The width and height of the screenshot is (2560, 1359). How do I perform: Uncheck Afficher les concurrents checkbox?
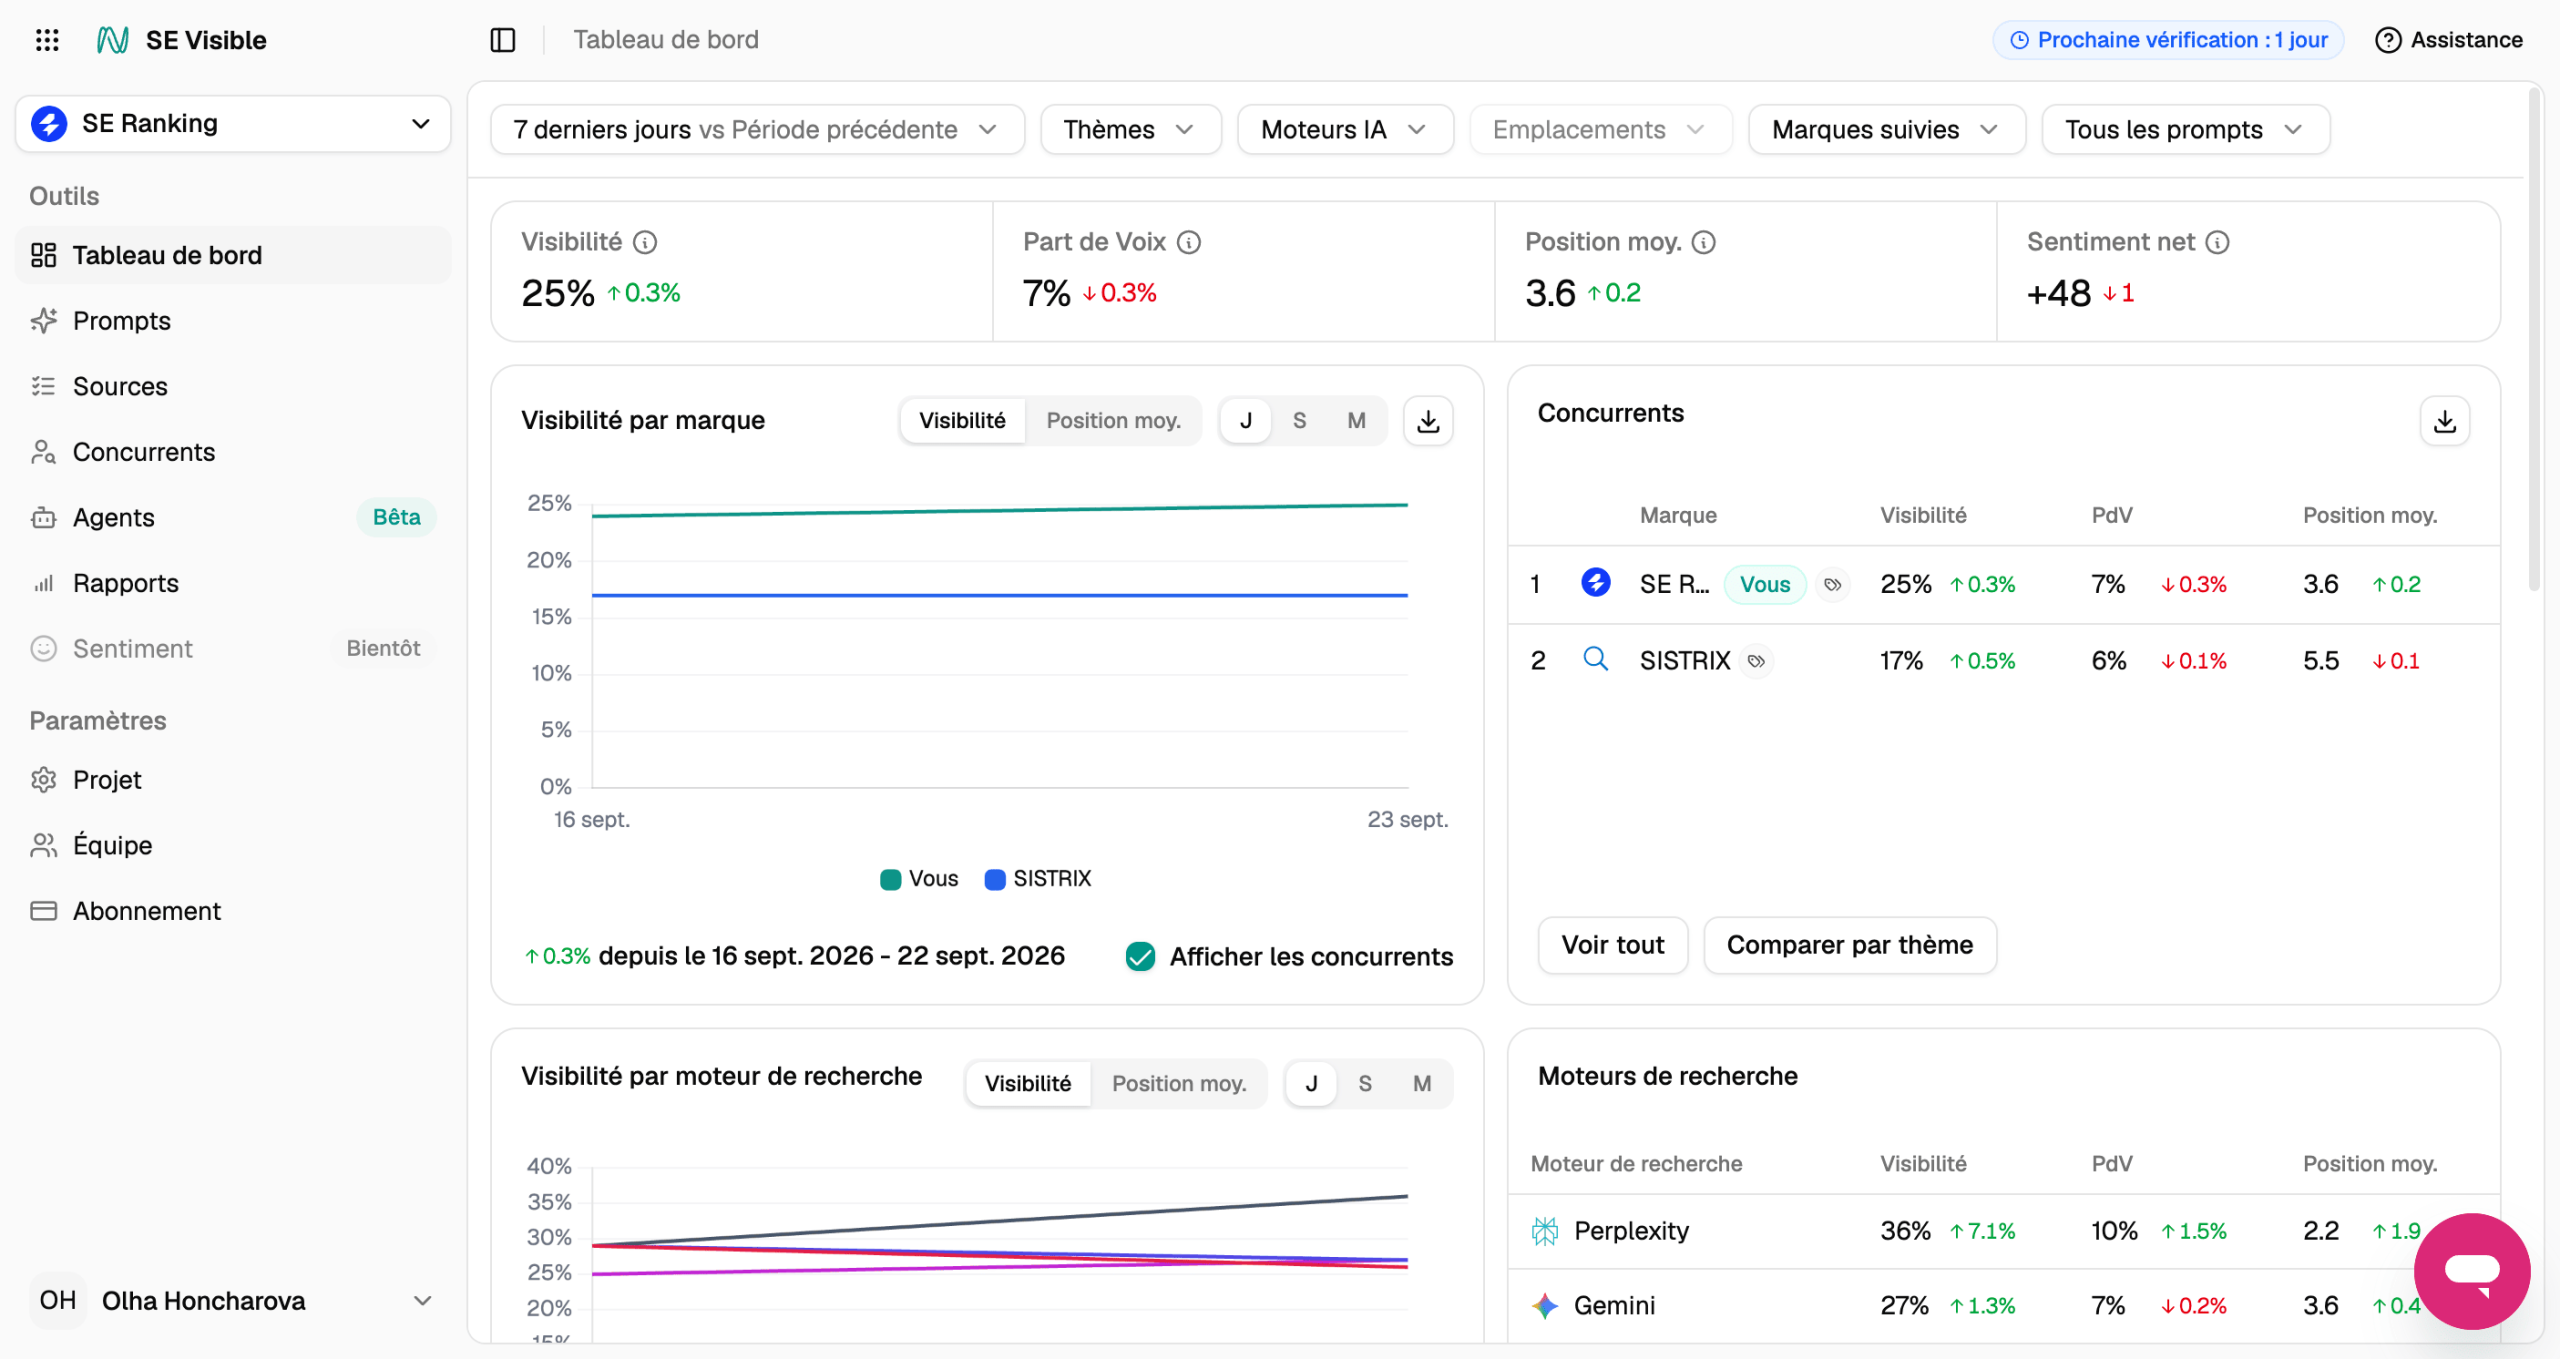tap(1140, 957)
